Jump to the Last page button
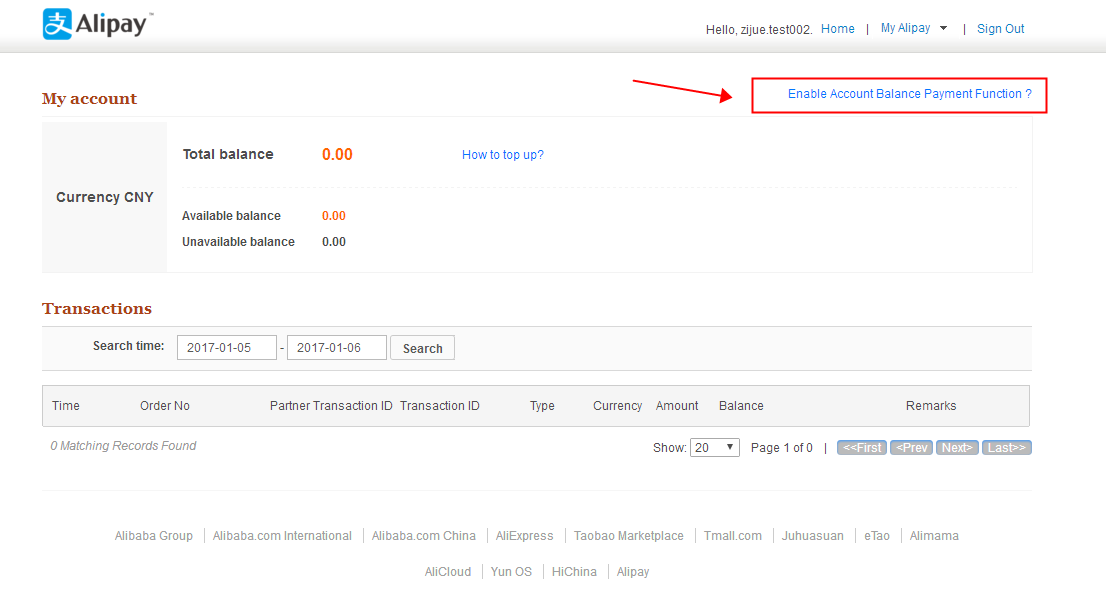1106x601 pixels. [x=1006, y=448]
